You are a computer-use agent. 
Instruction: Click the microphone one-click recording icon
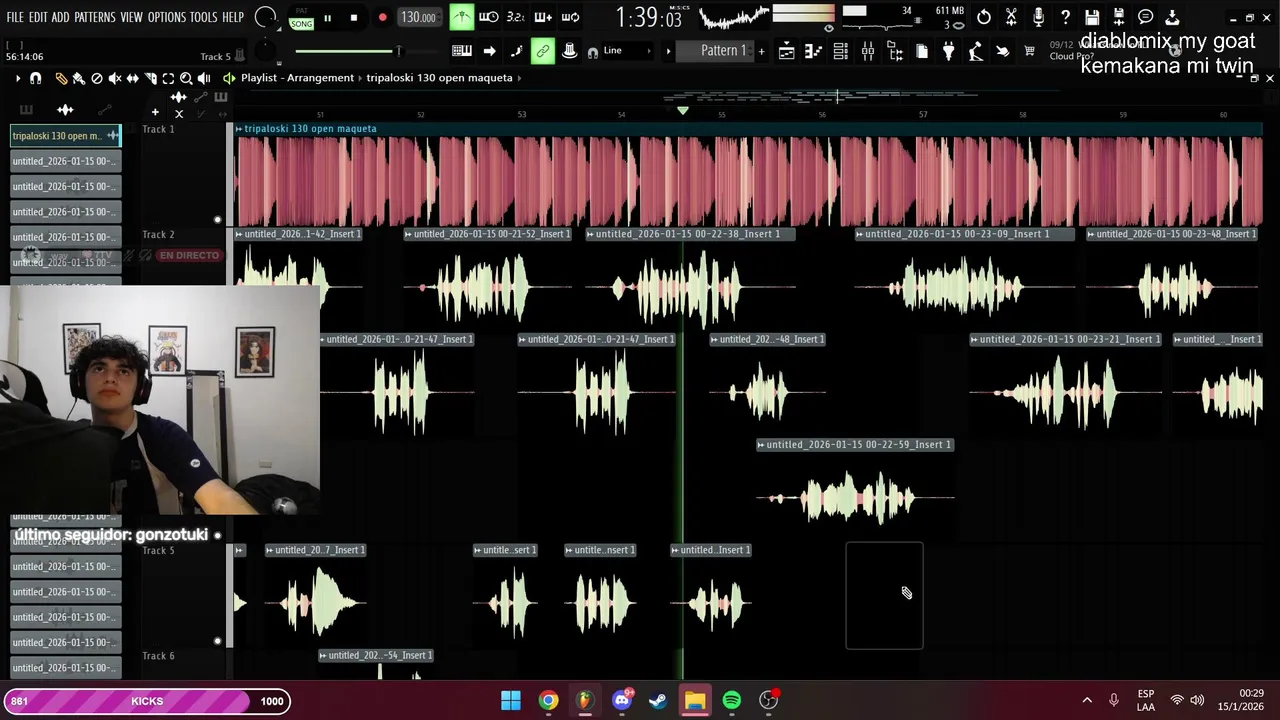pos(1038,17)
